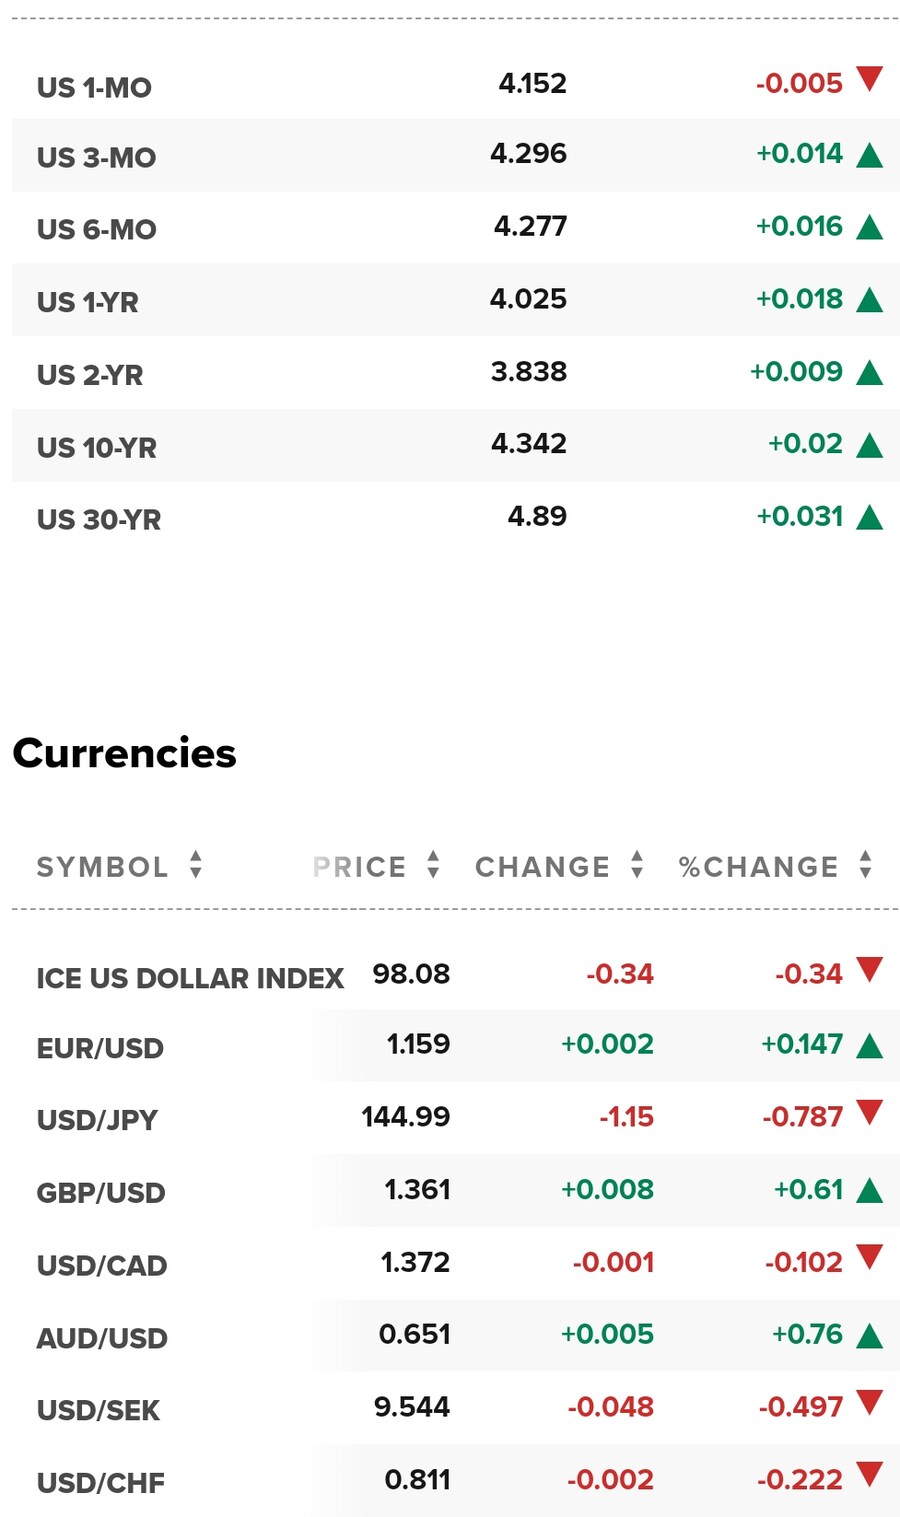The width and height of the screenshot is (900, 1517).
Task: Click the US 2-YR yield value 3.838
Action: pyautogui.click(x=529, y=371)
